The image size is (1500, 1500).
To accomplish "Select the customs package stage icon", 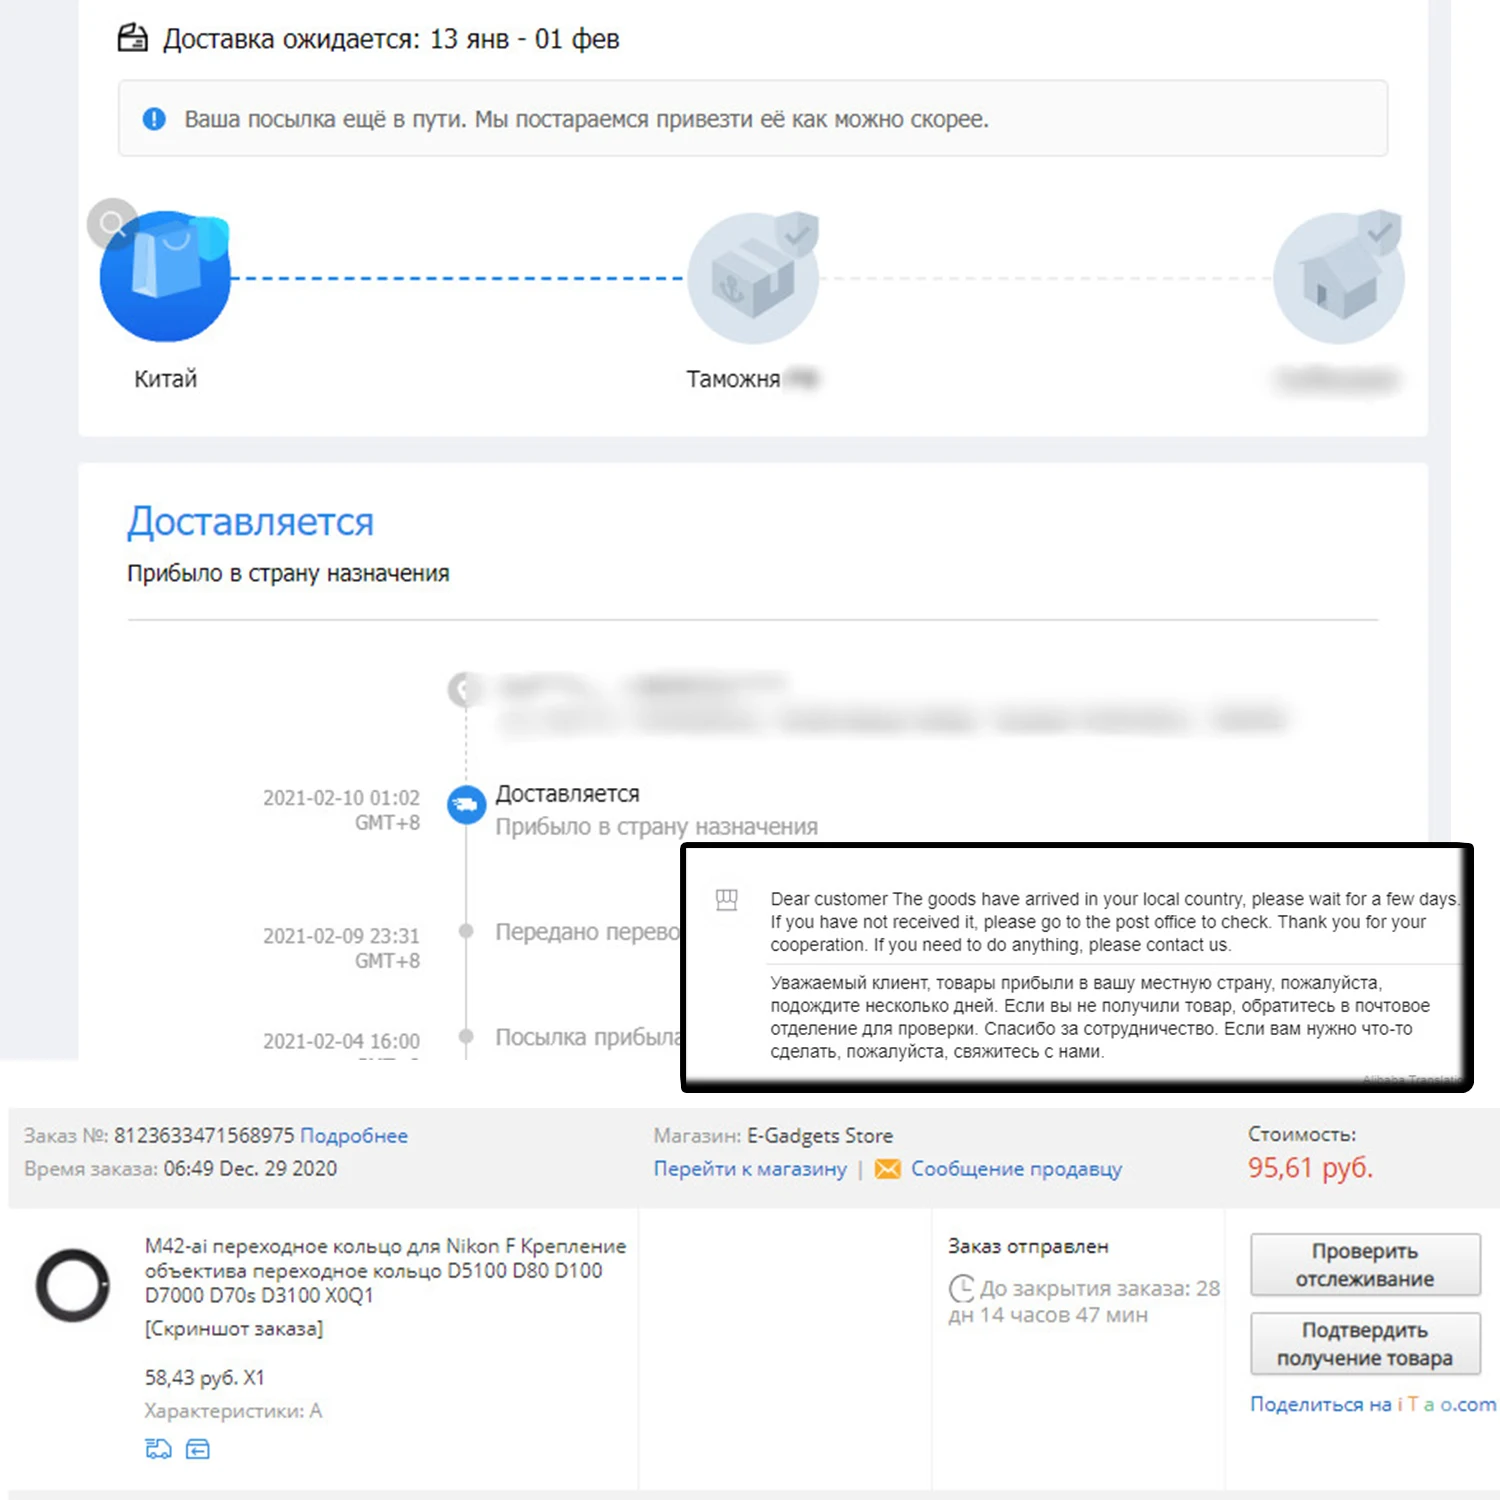I will coord(753,278).
